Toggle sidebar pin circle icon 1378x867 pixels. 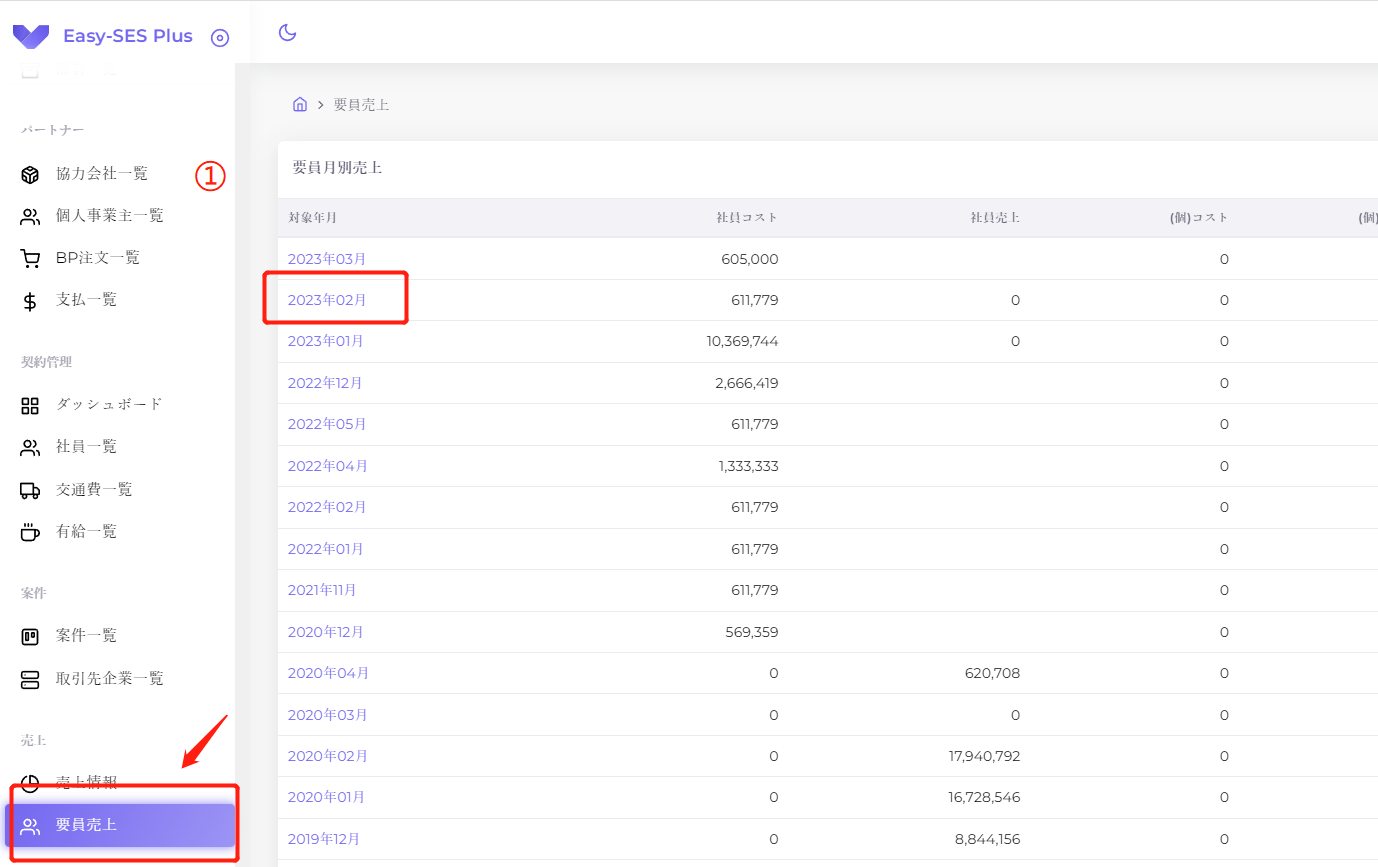click(x=220, y=38)
